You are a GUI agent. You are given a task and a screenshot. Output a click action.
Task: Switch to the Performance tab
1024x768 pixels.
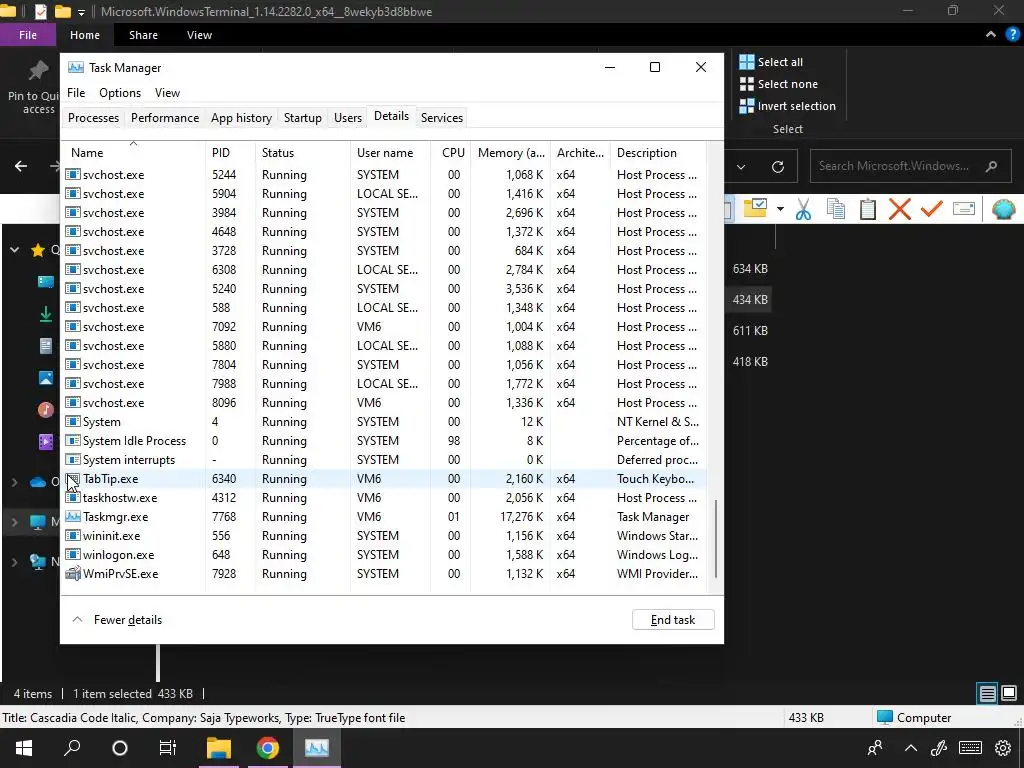click(x=165, y=118)
